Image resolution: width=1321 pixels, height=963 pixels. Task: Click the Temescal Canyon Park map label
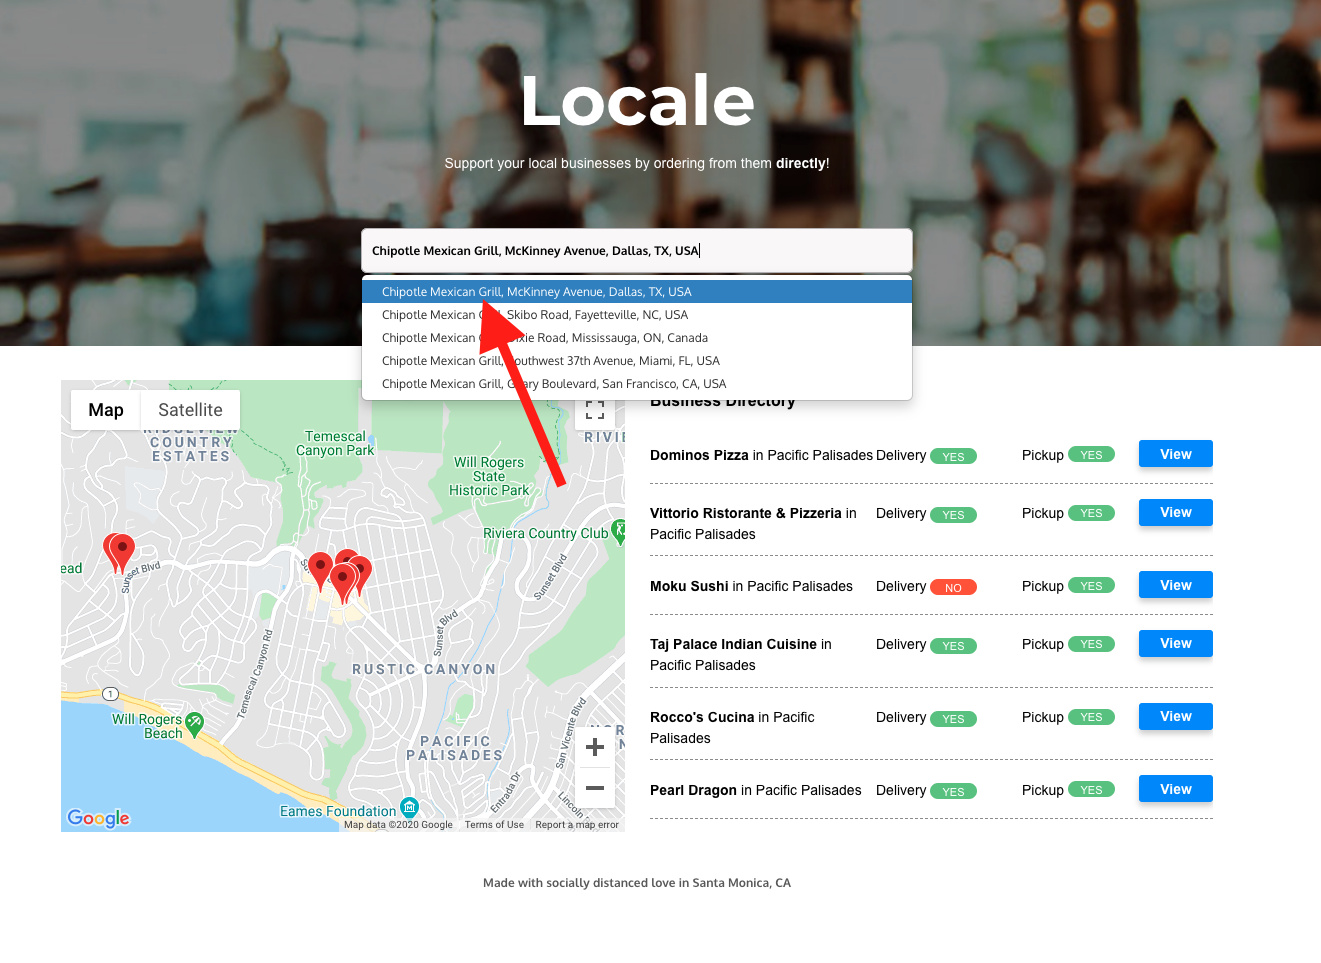335,443
